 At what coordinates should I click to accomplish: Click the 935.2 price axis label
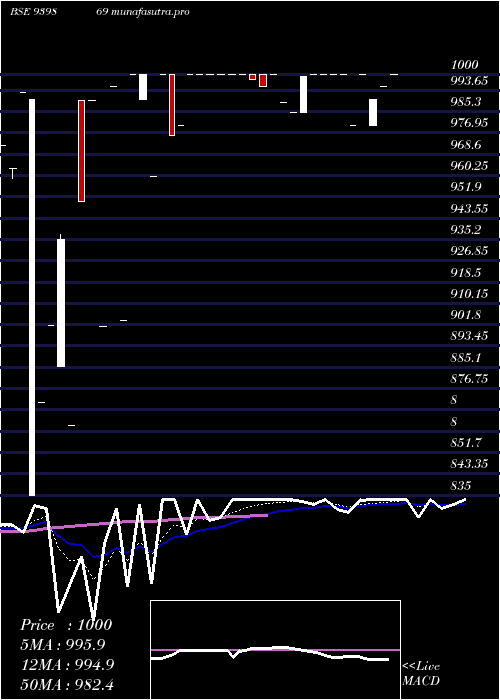point(466,230)
